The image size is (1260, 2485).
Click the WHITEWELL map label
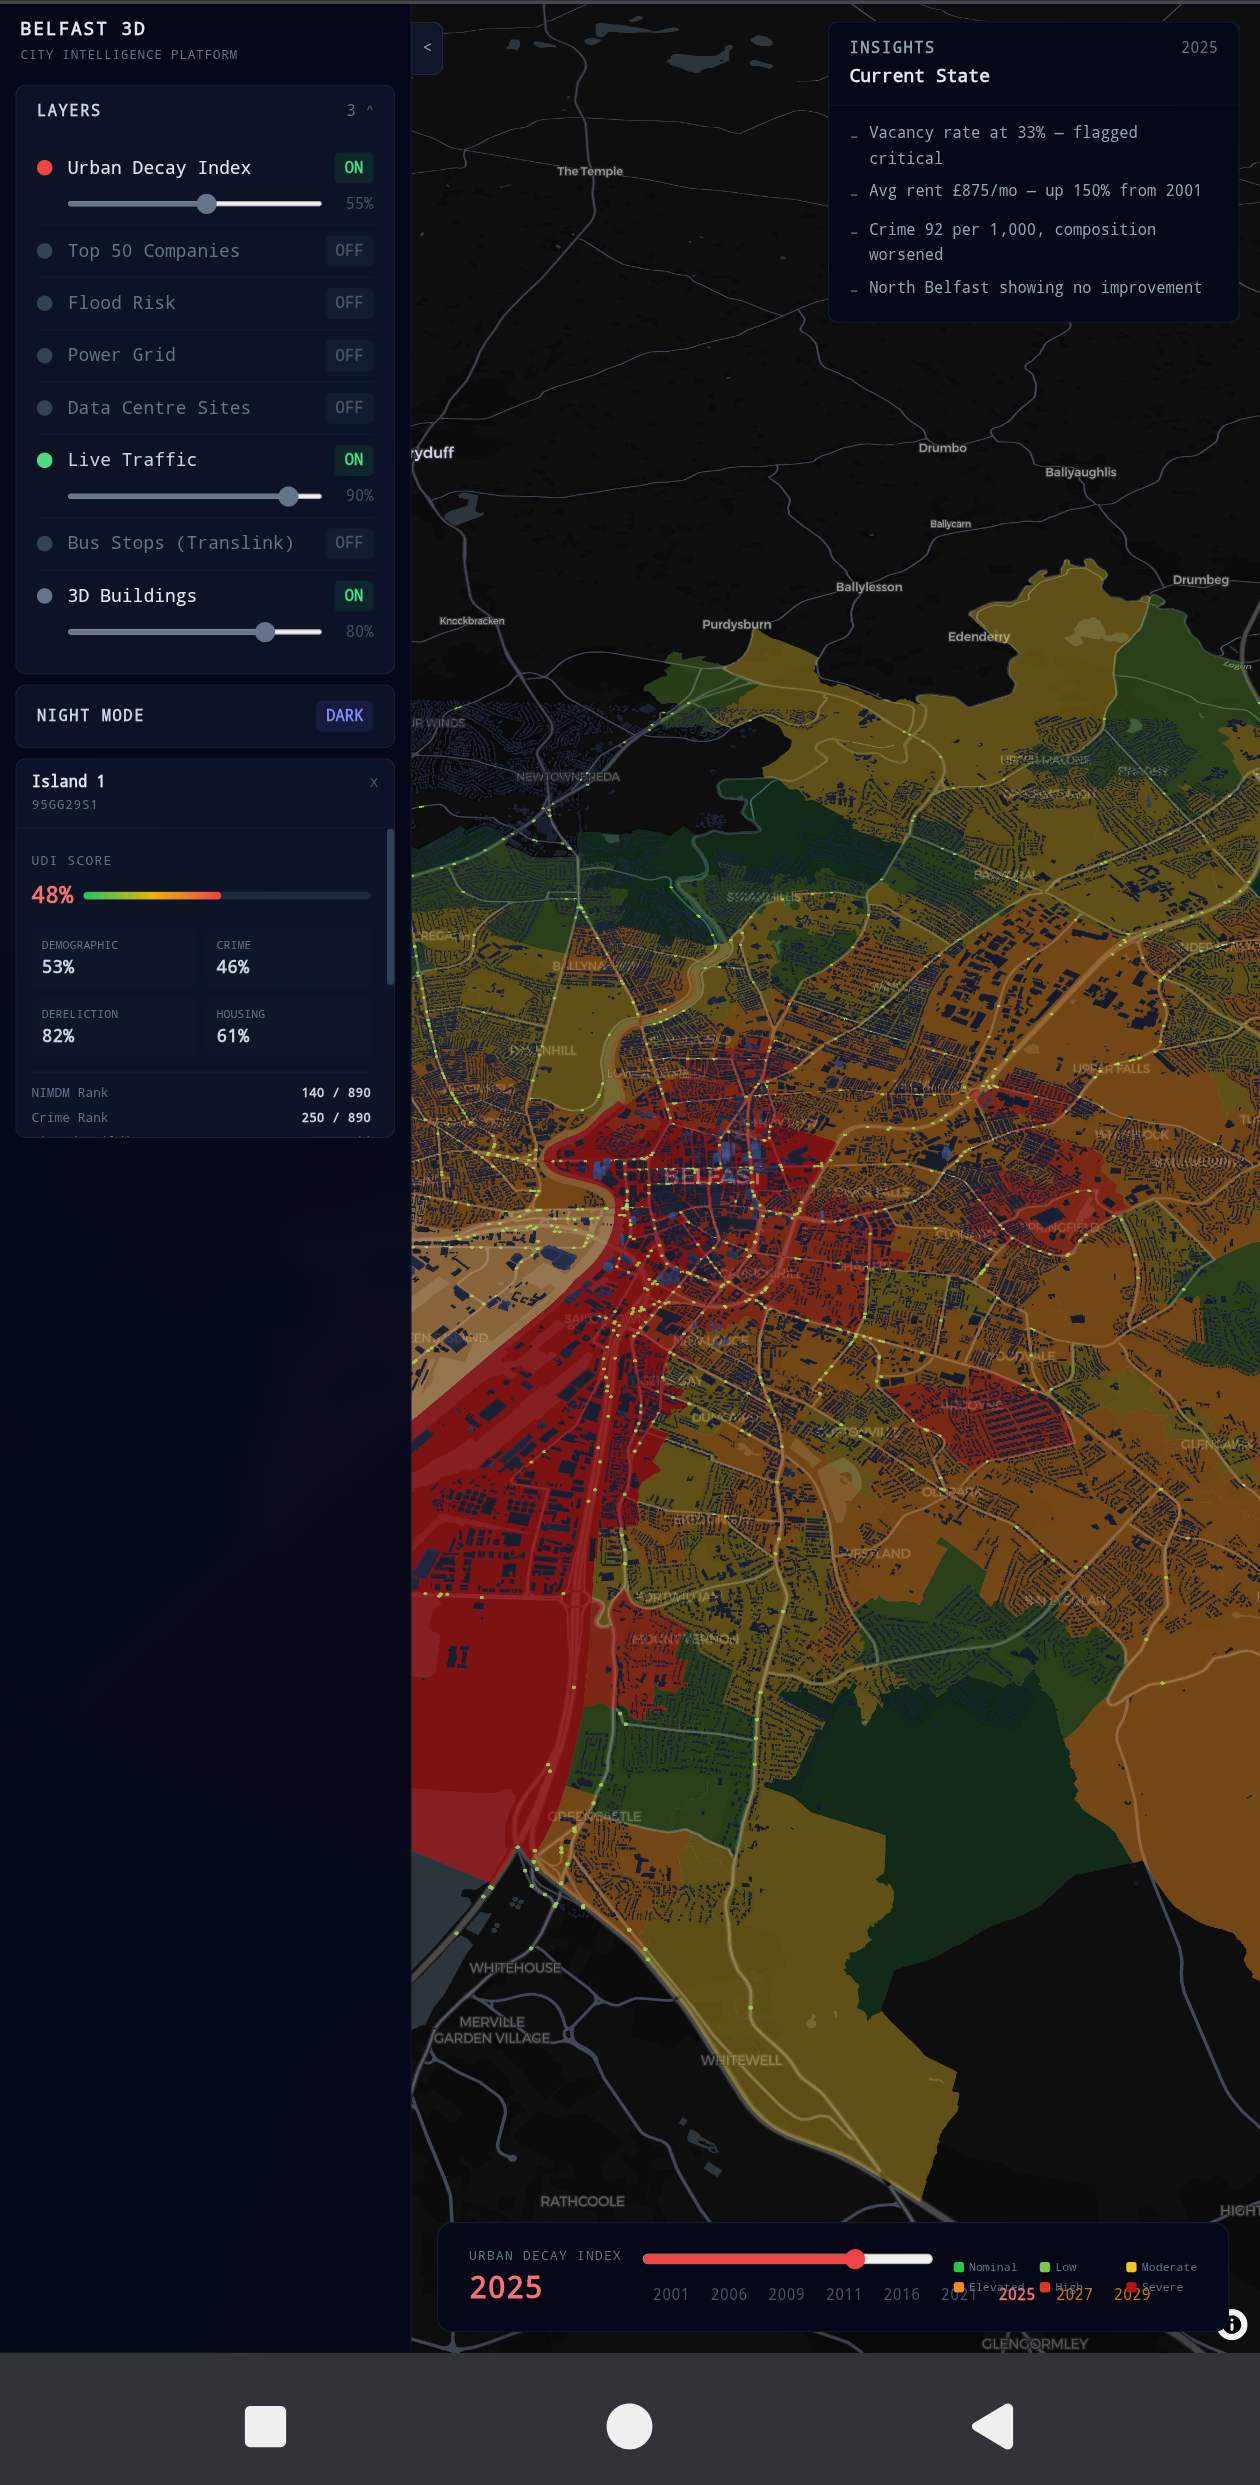tap(741, 2060)
